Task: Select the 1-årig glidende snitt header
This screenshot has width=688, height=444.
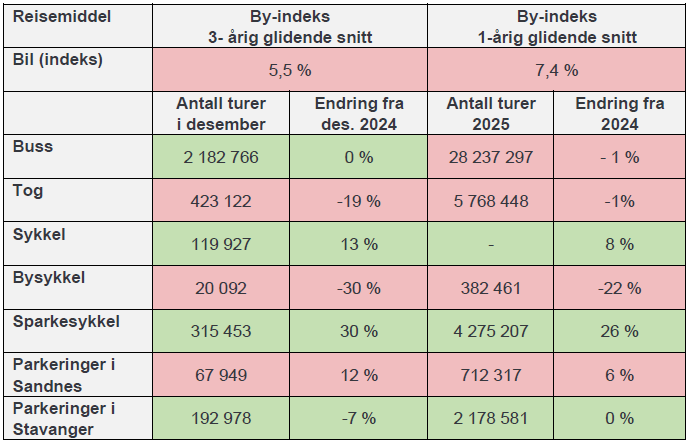Action: tap(557, 28)
